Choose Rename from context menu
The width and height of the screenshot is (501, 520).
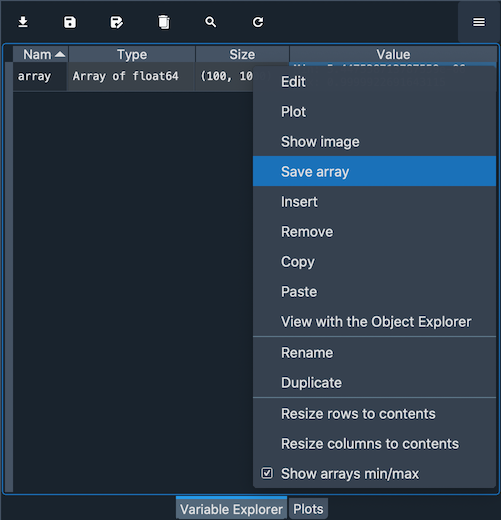pyautogui.click(x=374, y=353)
